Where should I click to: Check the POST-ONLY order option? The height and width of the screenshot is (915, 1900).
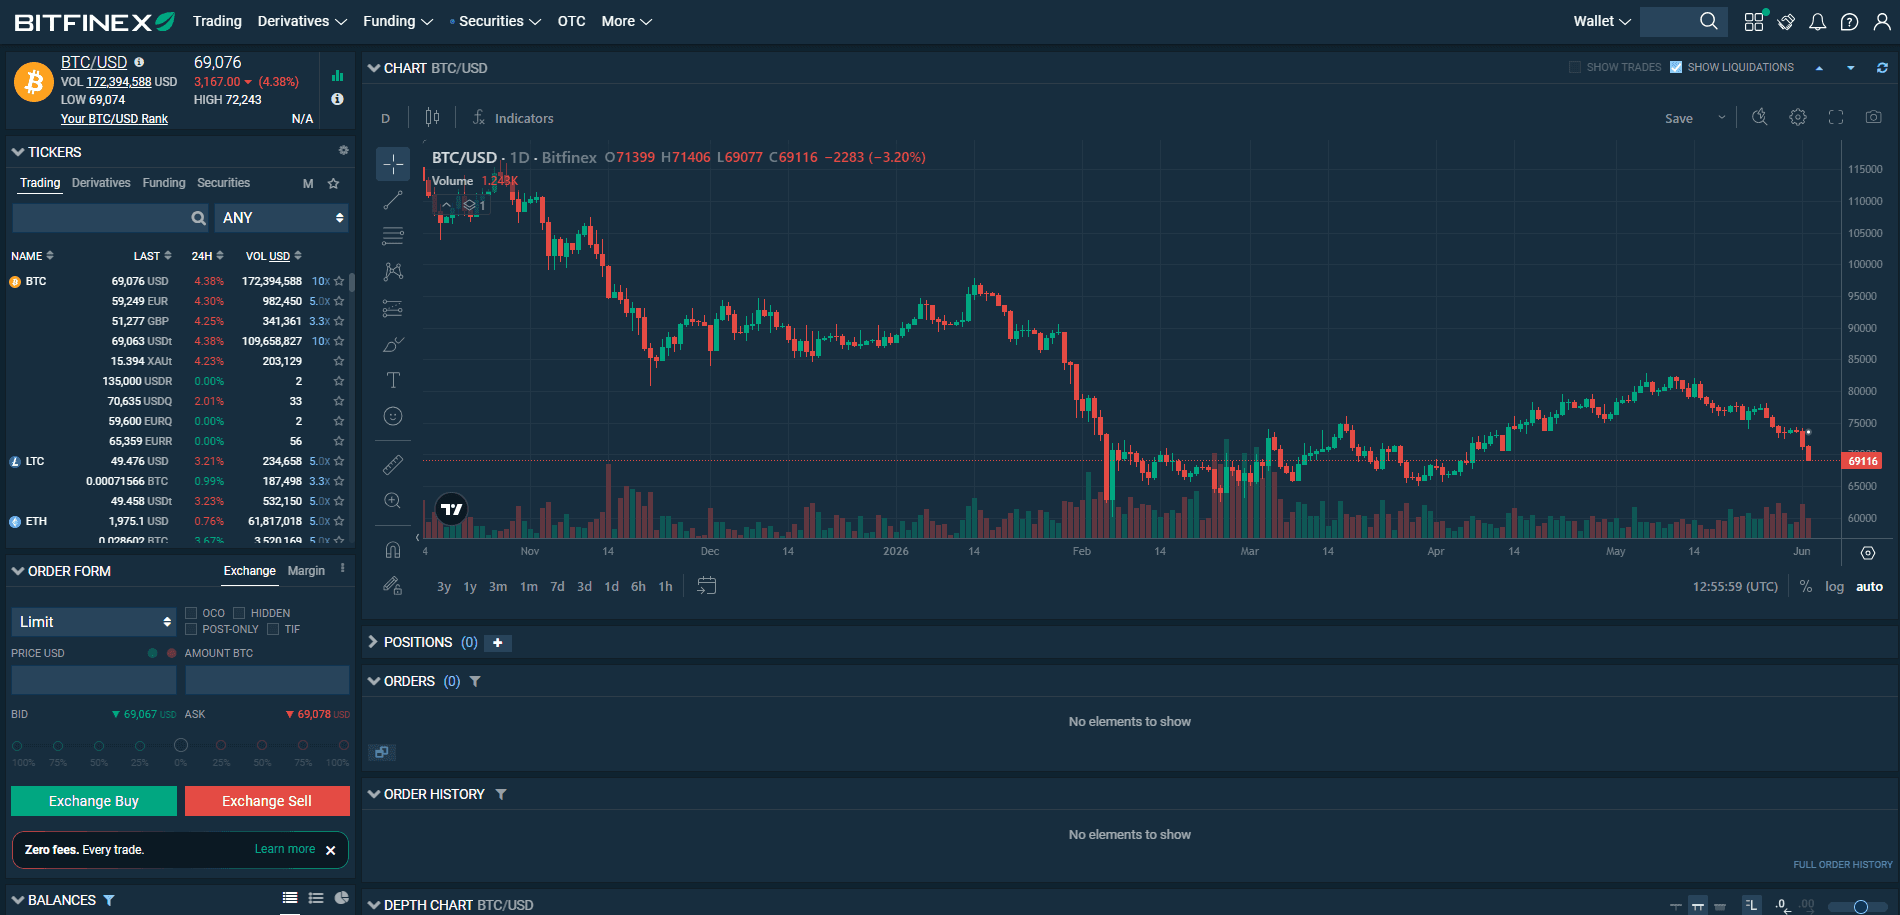coord(191,629)
